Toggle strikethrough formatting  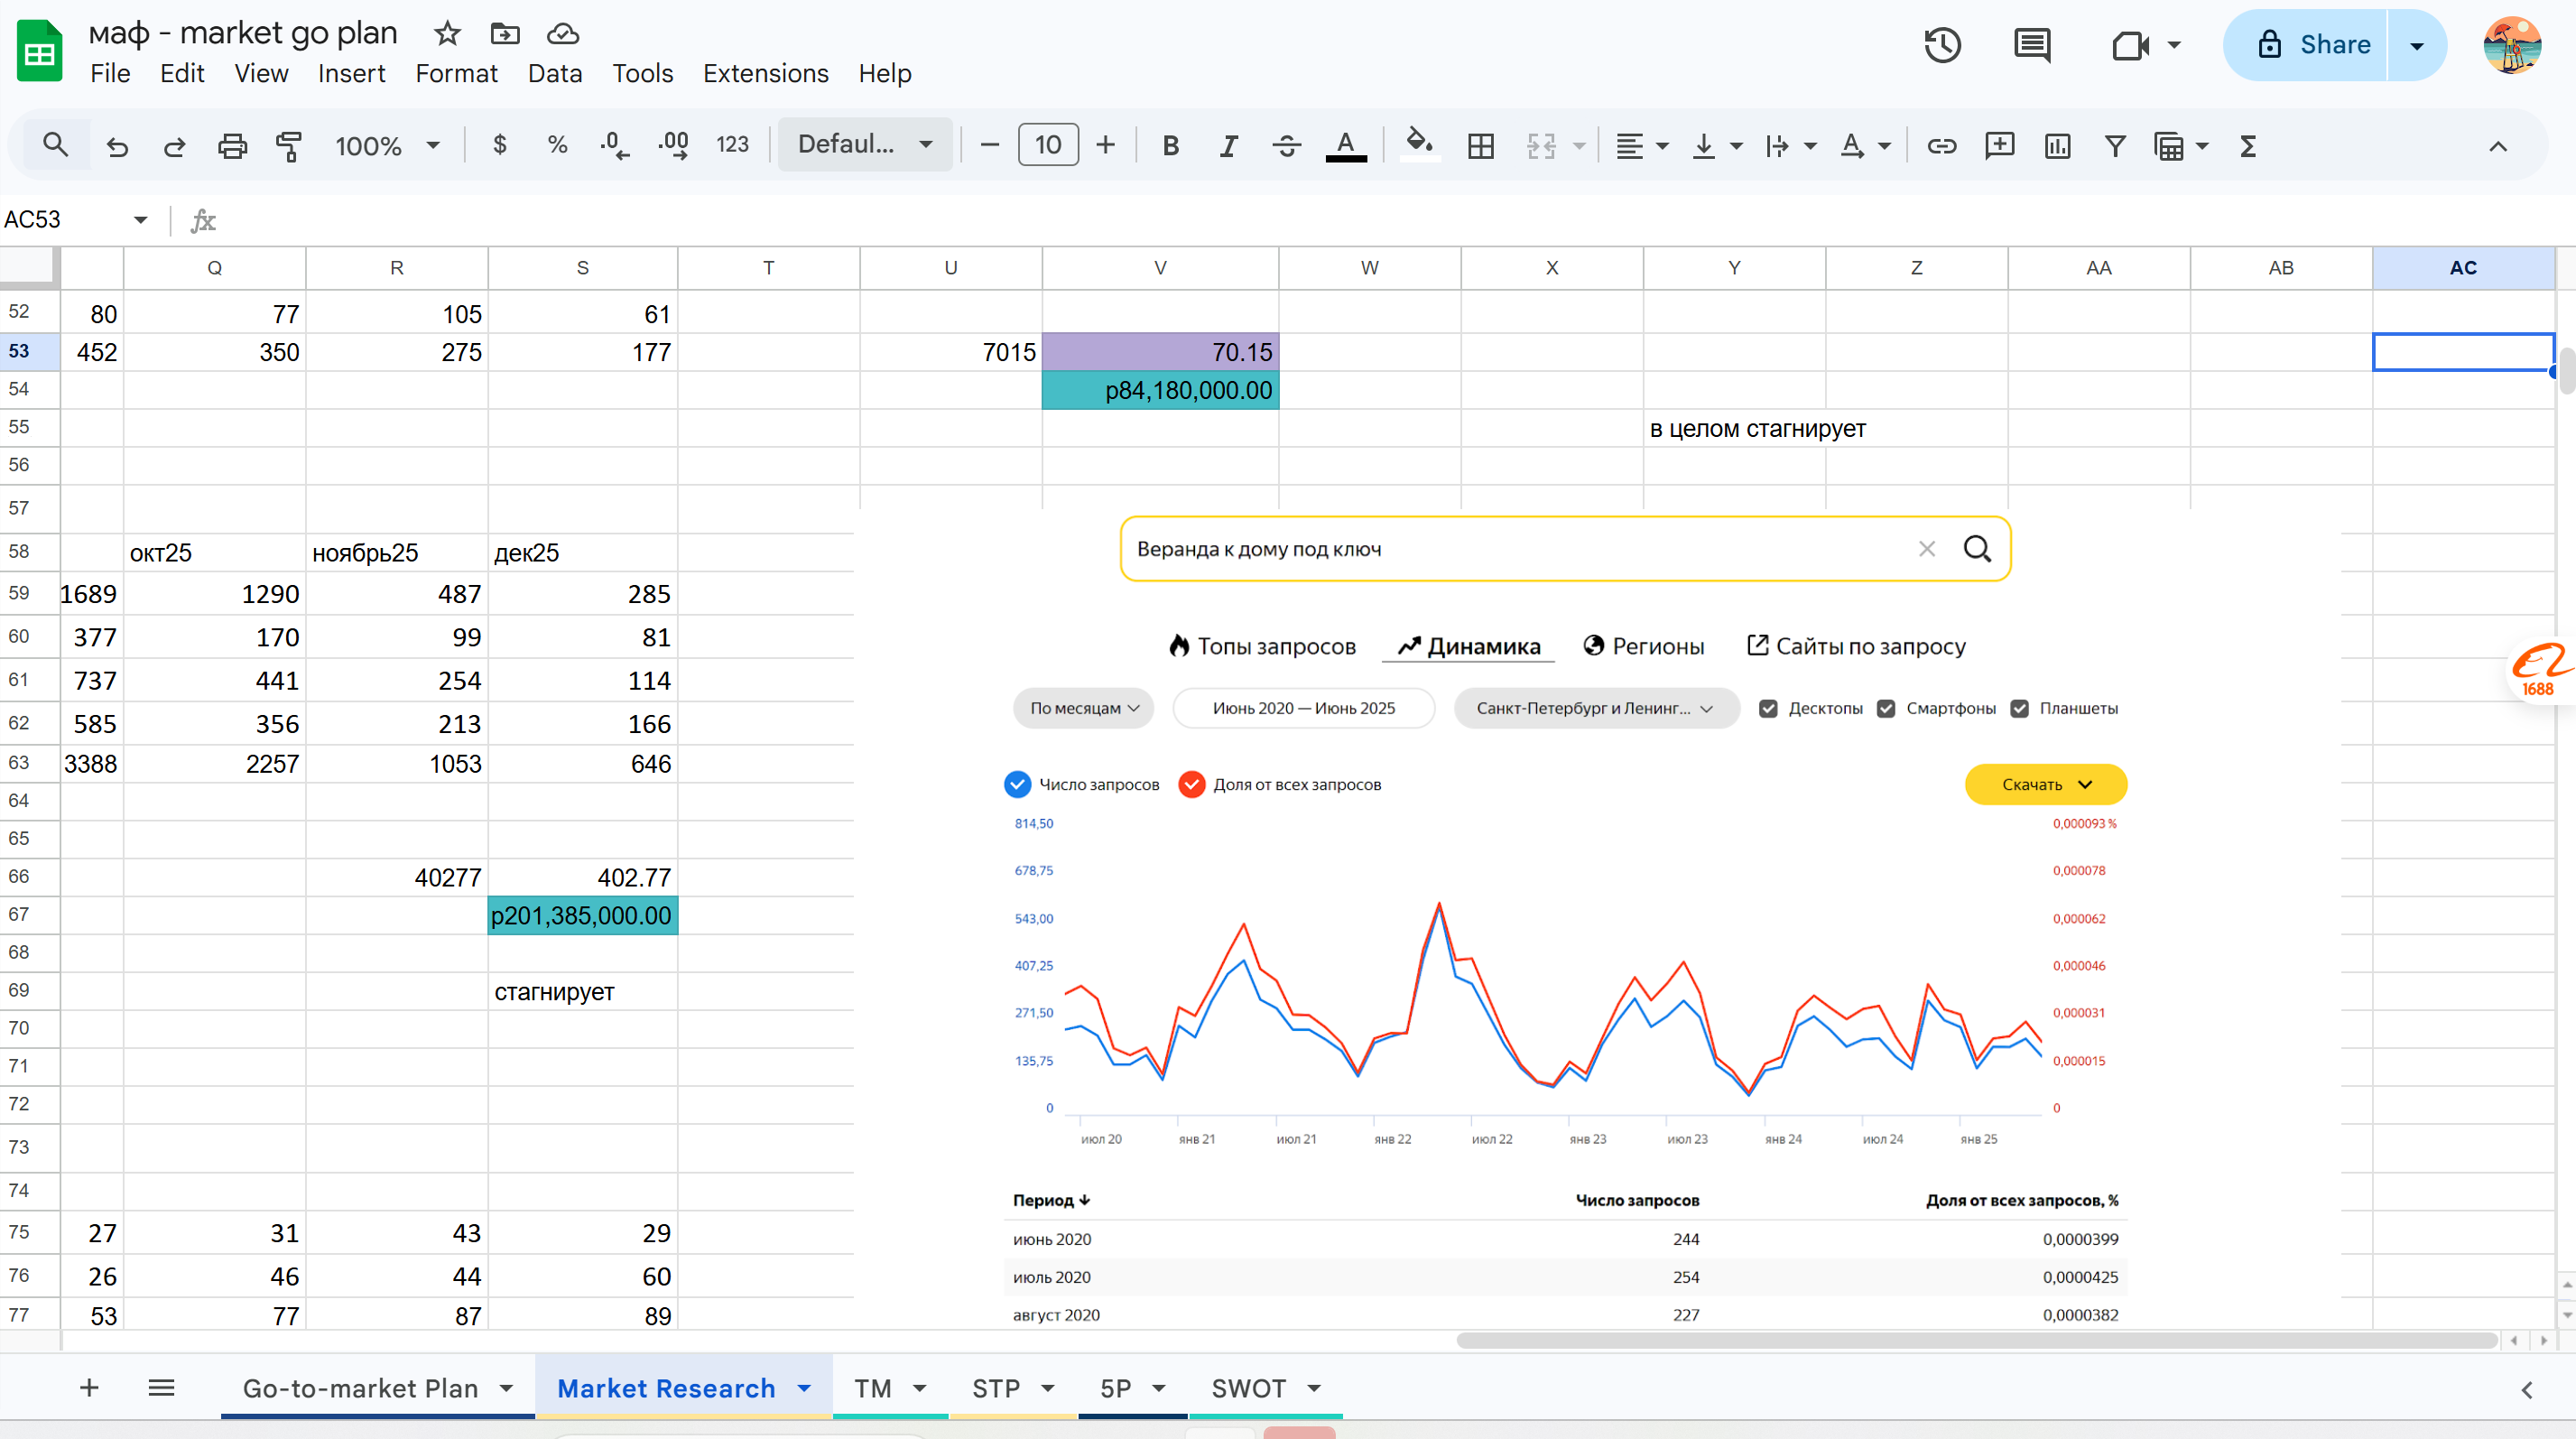pyautogui.click(x=1286, y=146)
